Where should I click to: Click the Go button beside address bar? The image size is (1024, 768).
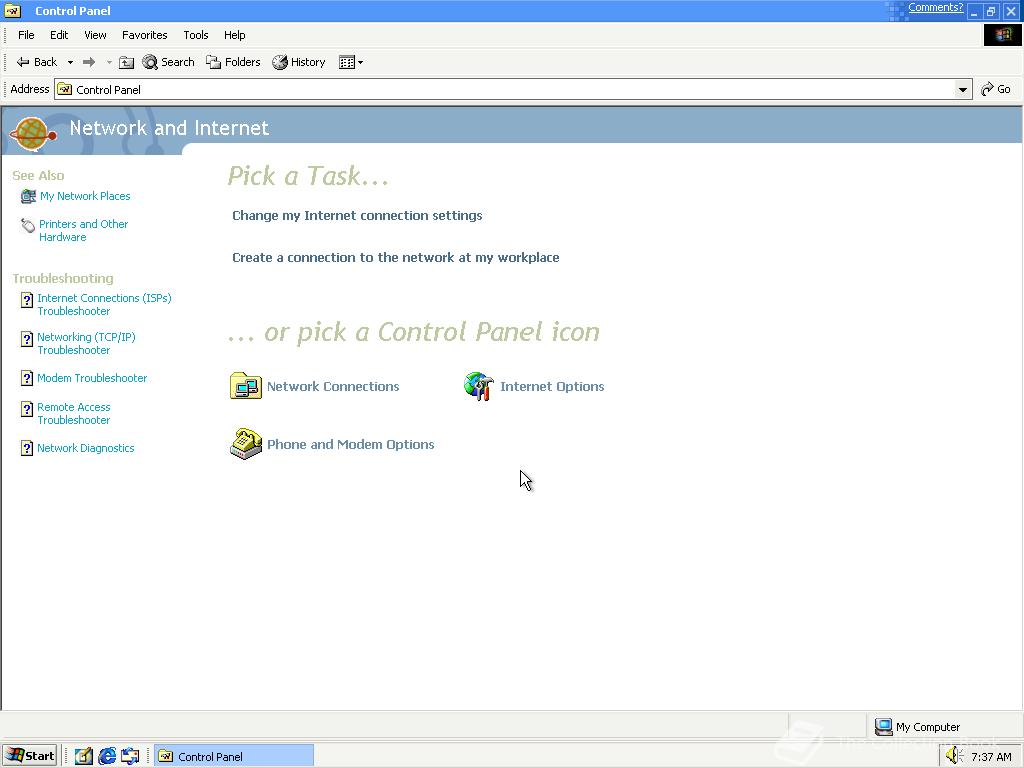[x=996, y=89]
